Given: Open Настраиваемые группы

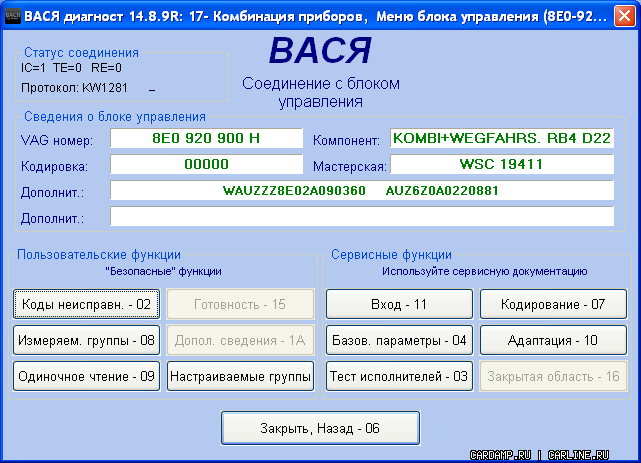Looking at the screenshot, I should (x=240, y=376).
